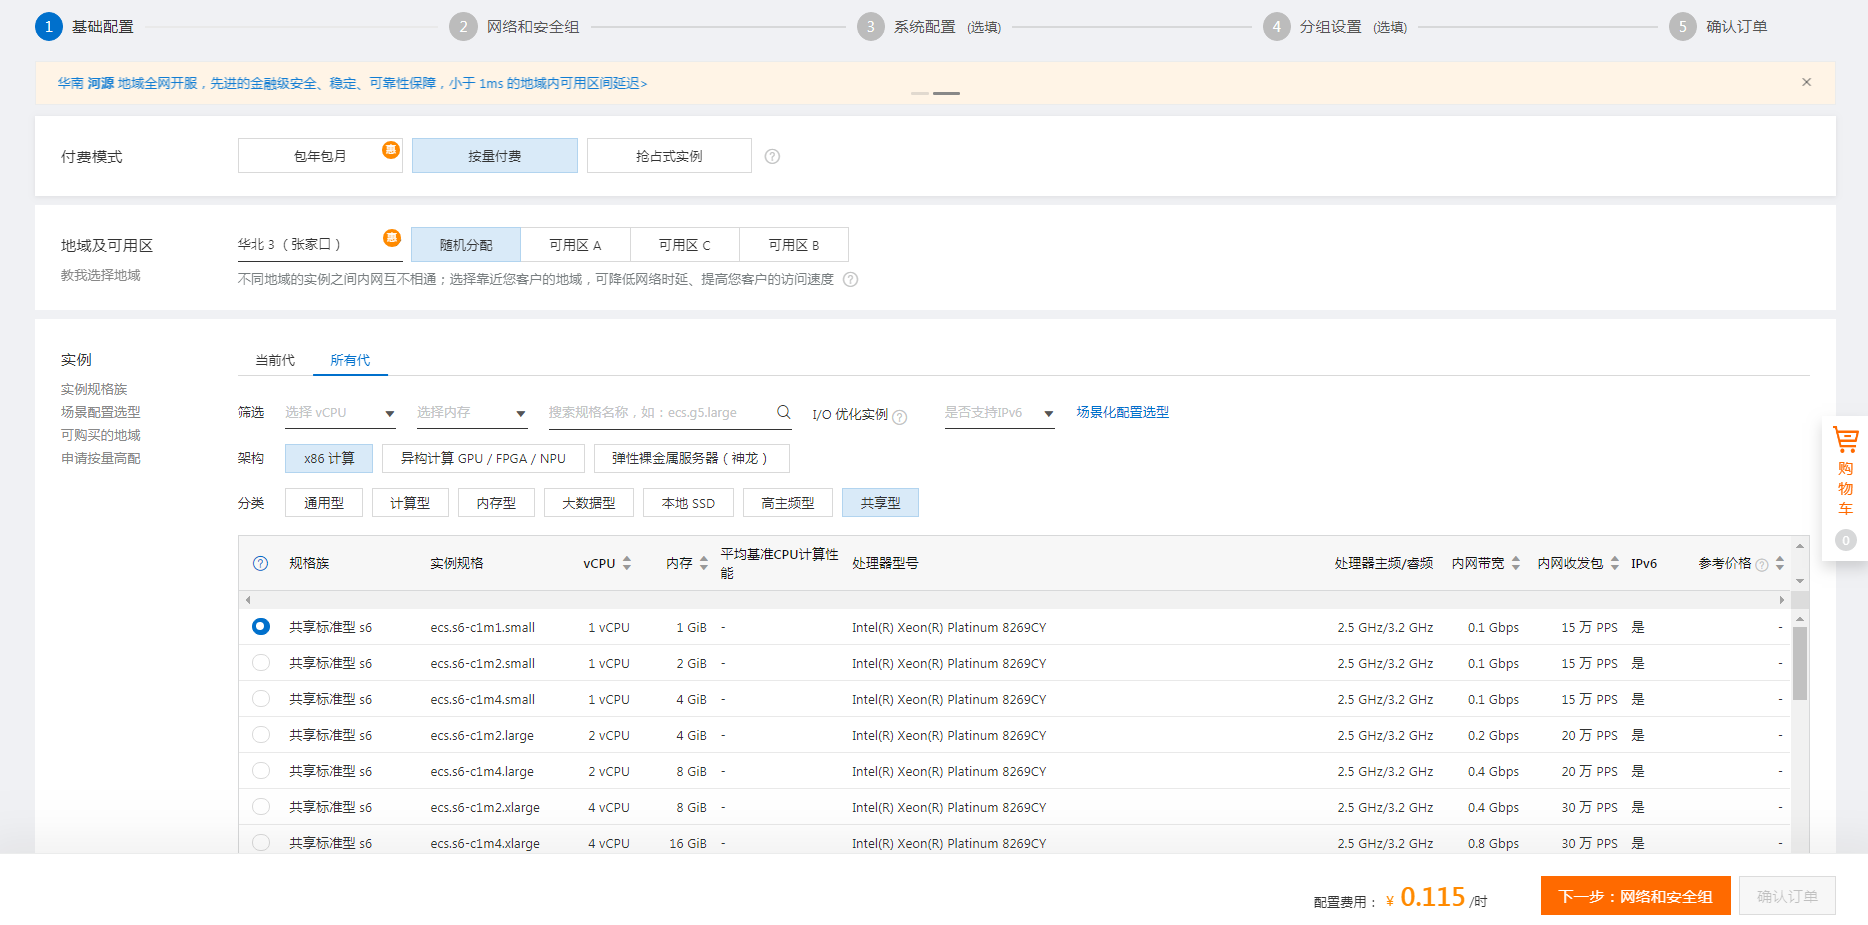Open 教我选择地域 link

click(x=100, y=275)
